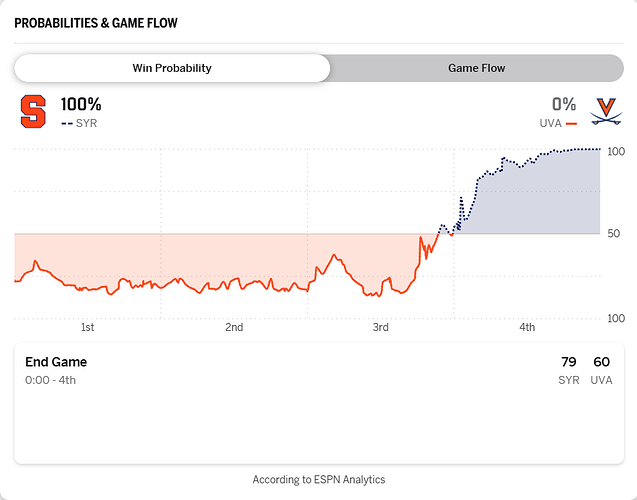Screen dimensions: 637x500
Task: Select the Win Probability tab
Action: tap(172, 68)
